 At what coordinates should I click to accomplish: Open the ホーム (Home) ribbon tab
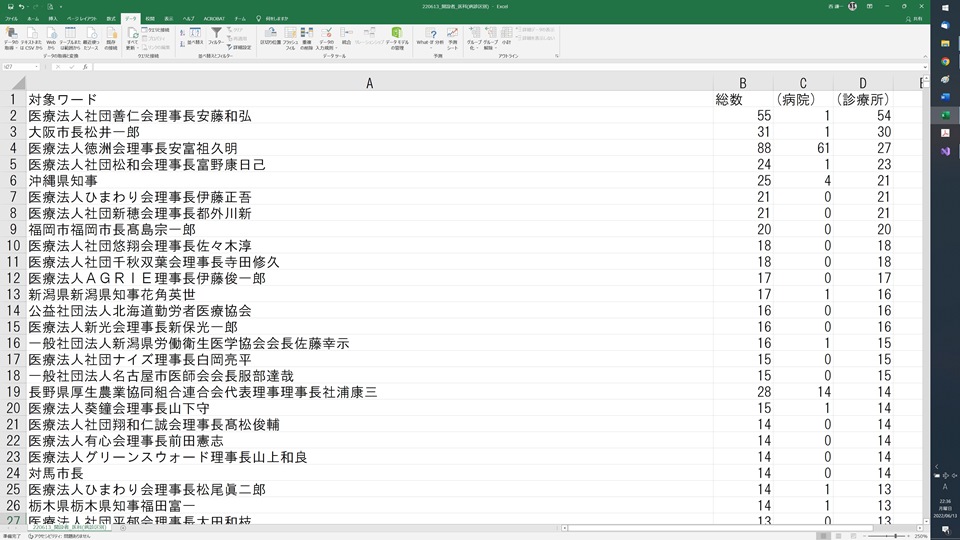coord(33,18)
